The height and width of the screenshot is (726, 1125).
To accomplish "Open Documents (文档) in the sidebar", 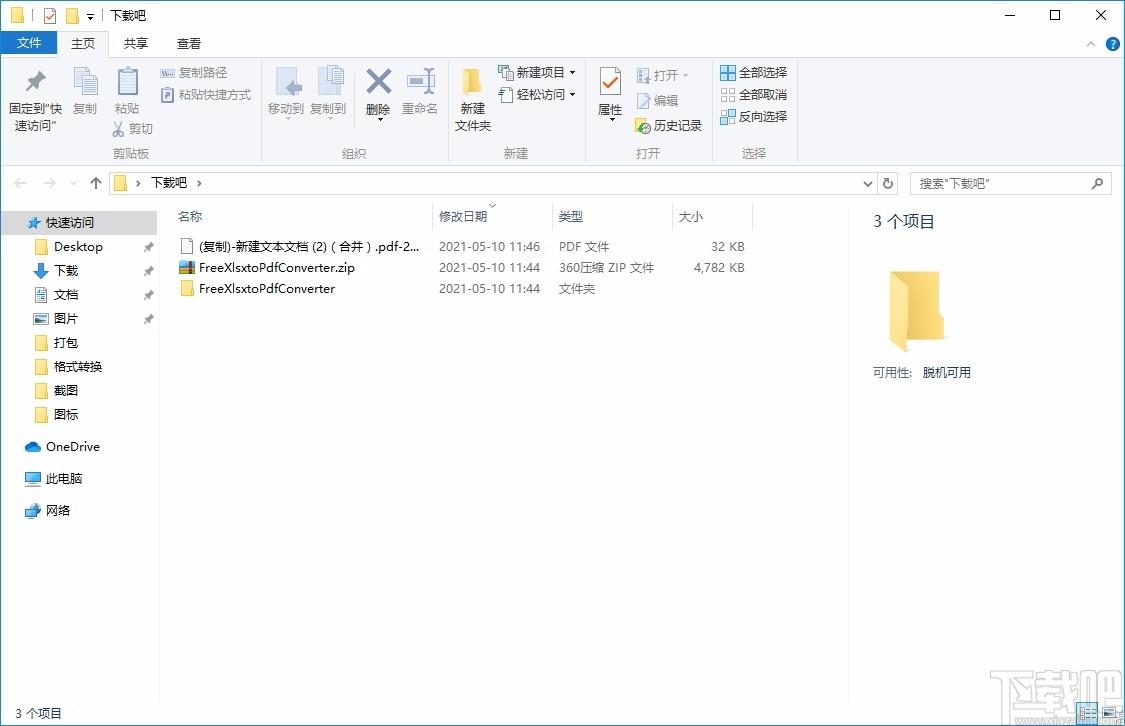I will pyautogui.click(x=66, y=294).
